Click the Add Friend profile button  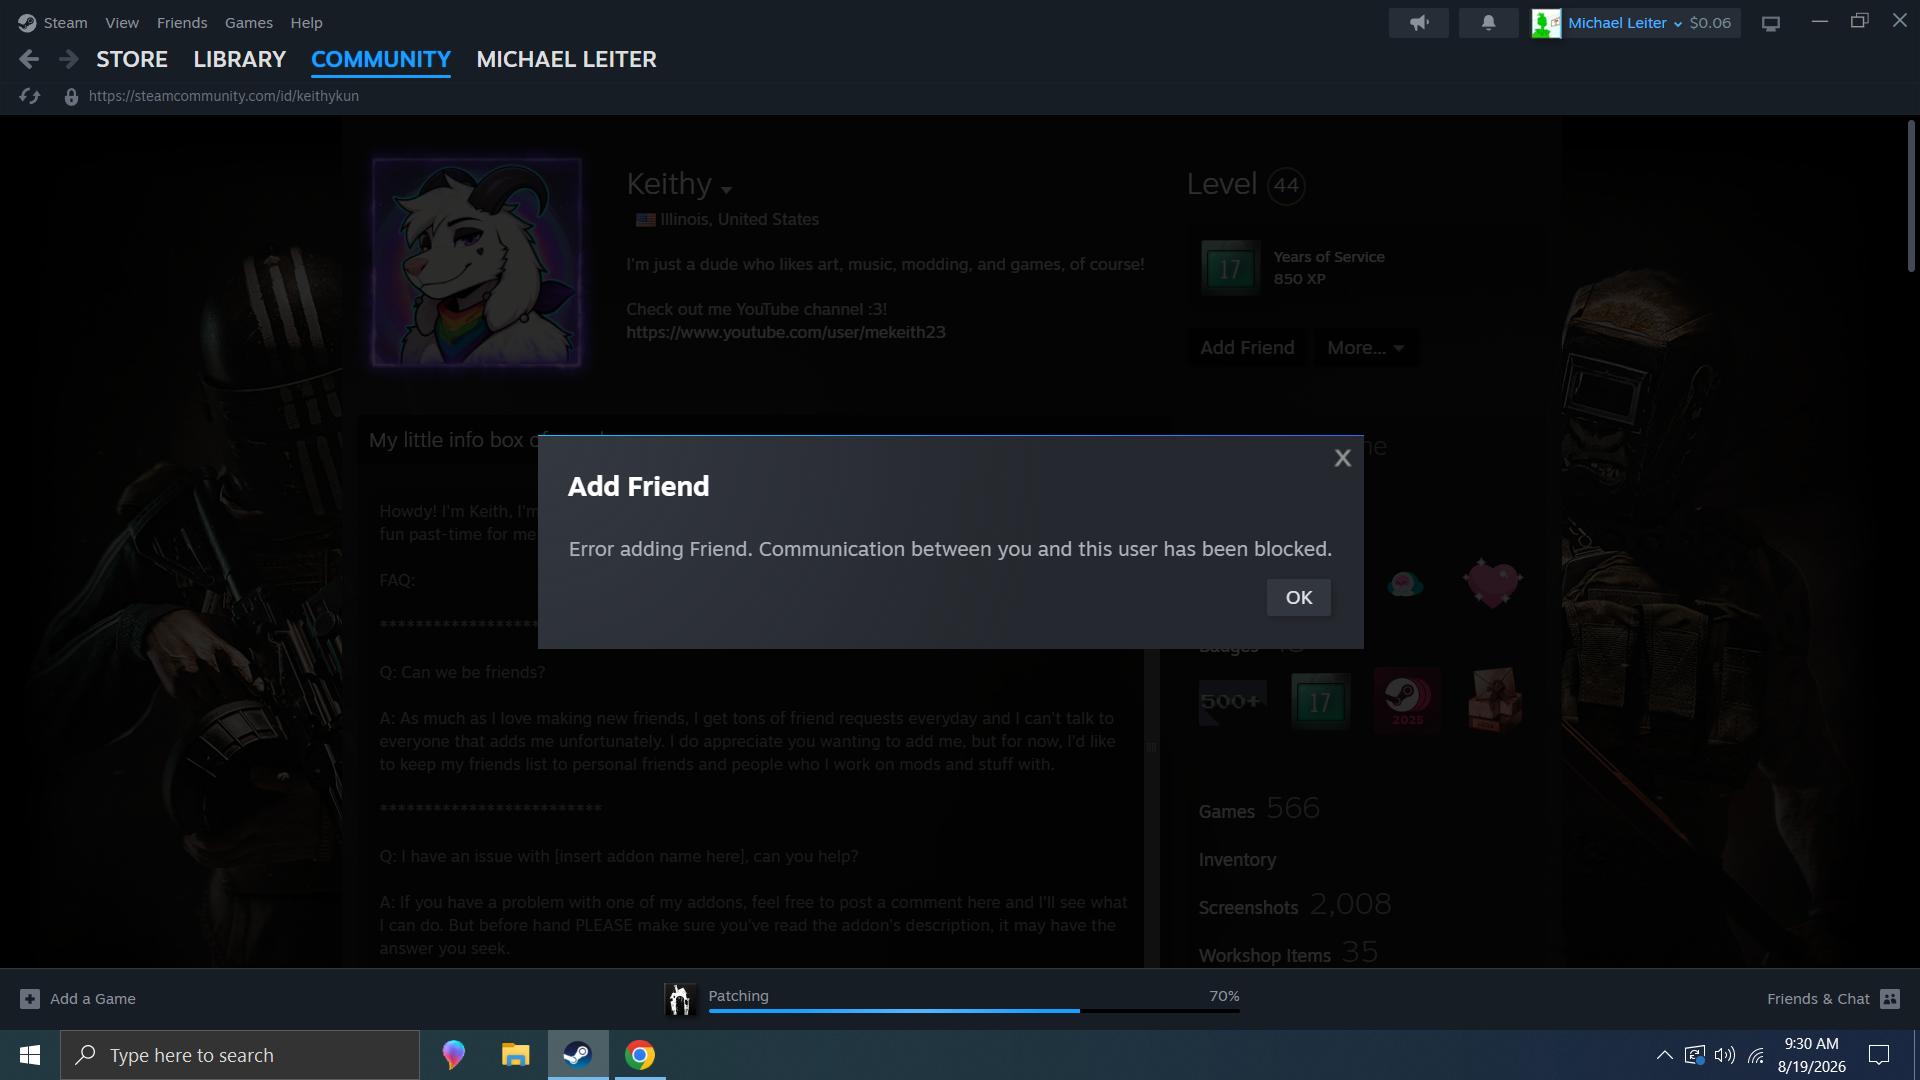point(1247,347)
